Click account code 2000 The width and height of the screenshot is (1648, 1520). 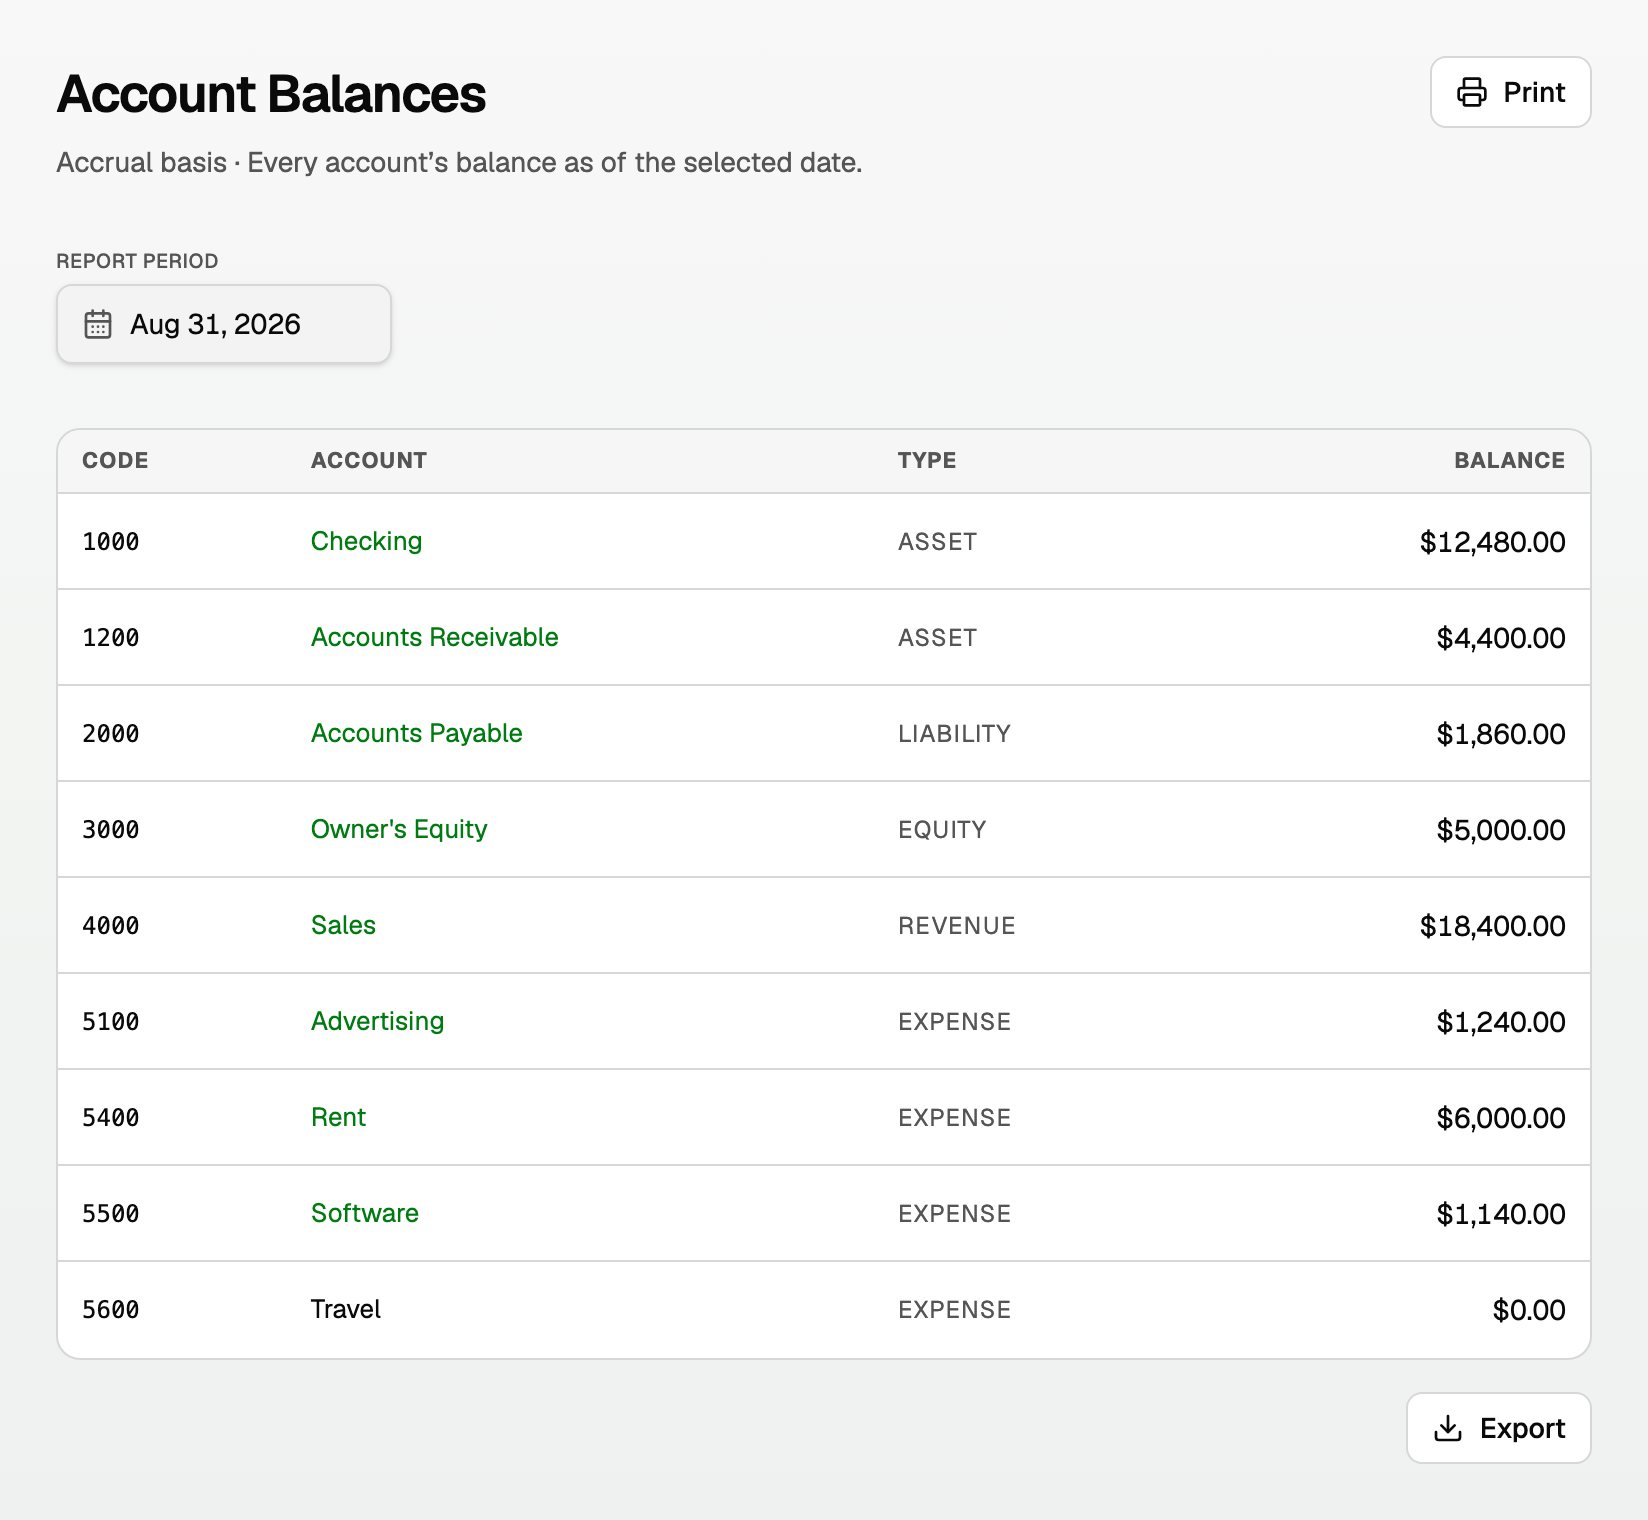pos(110,734)
